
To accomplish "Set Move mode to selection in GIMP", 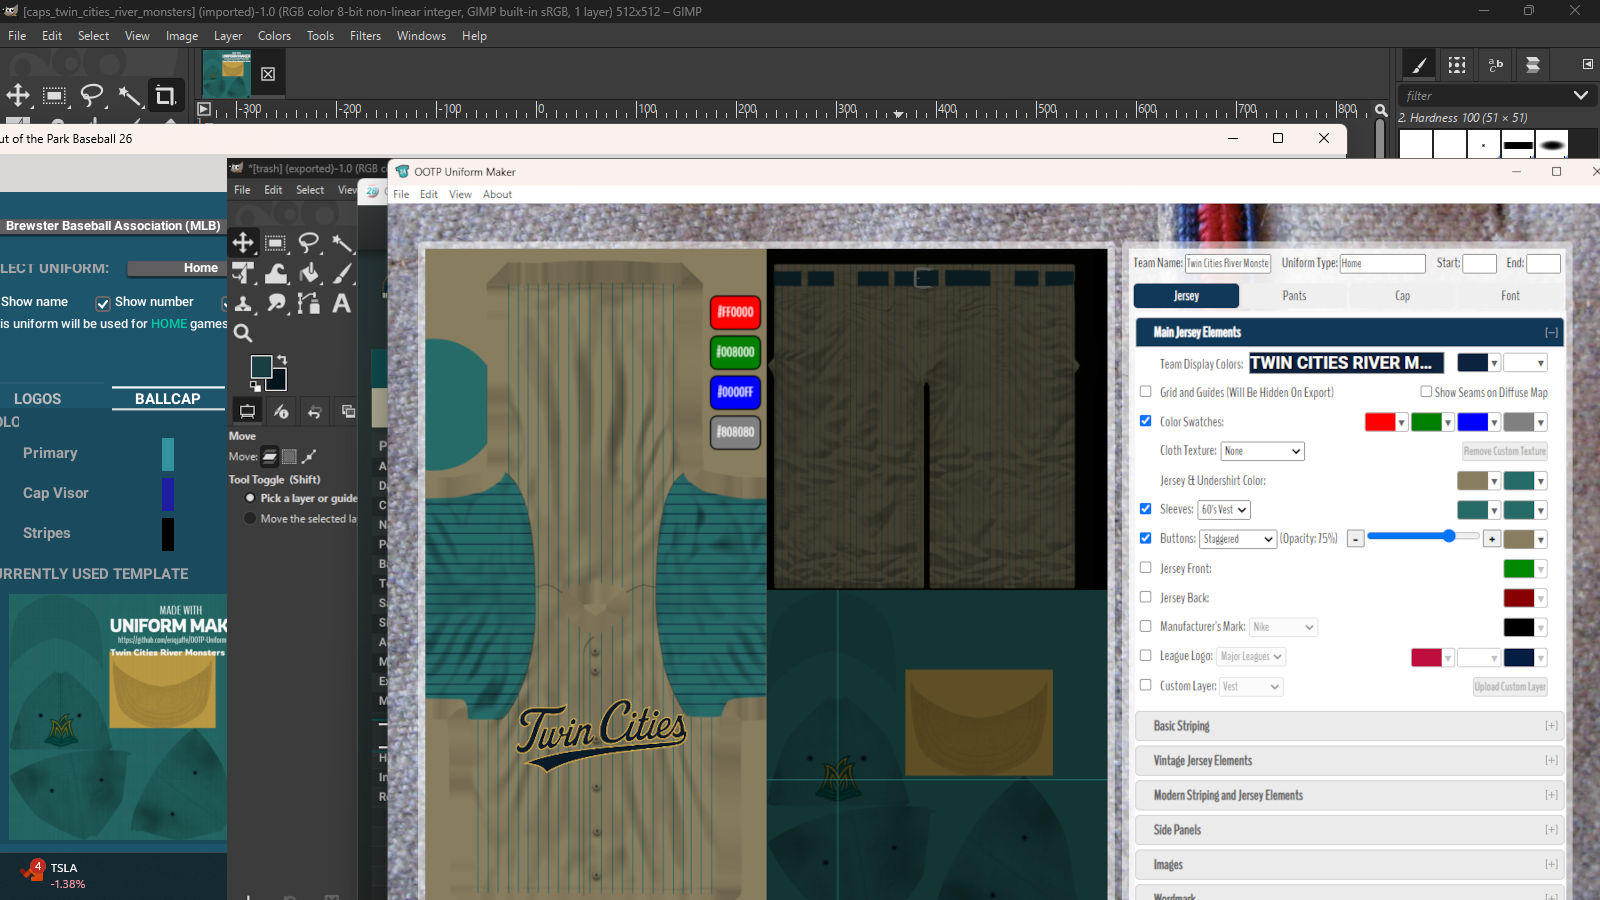I will pos(289,457).
